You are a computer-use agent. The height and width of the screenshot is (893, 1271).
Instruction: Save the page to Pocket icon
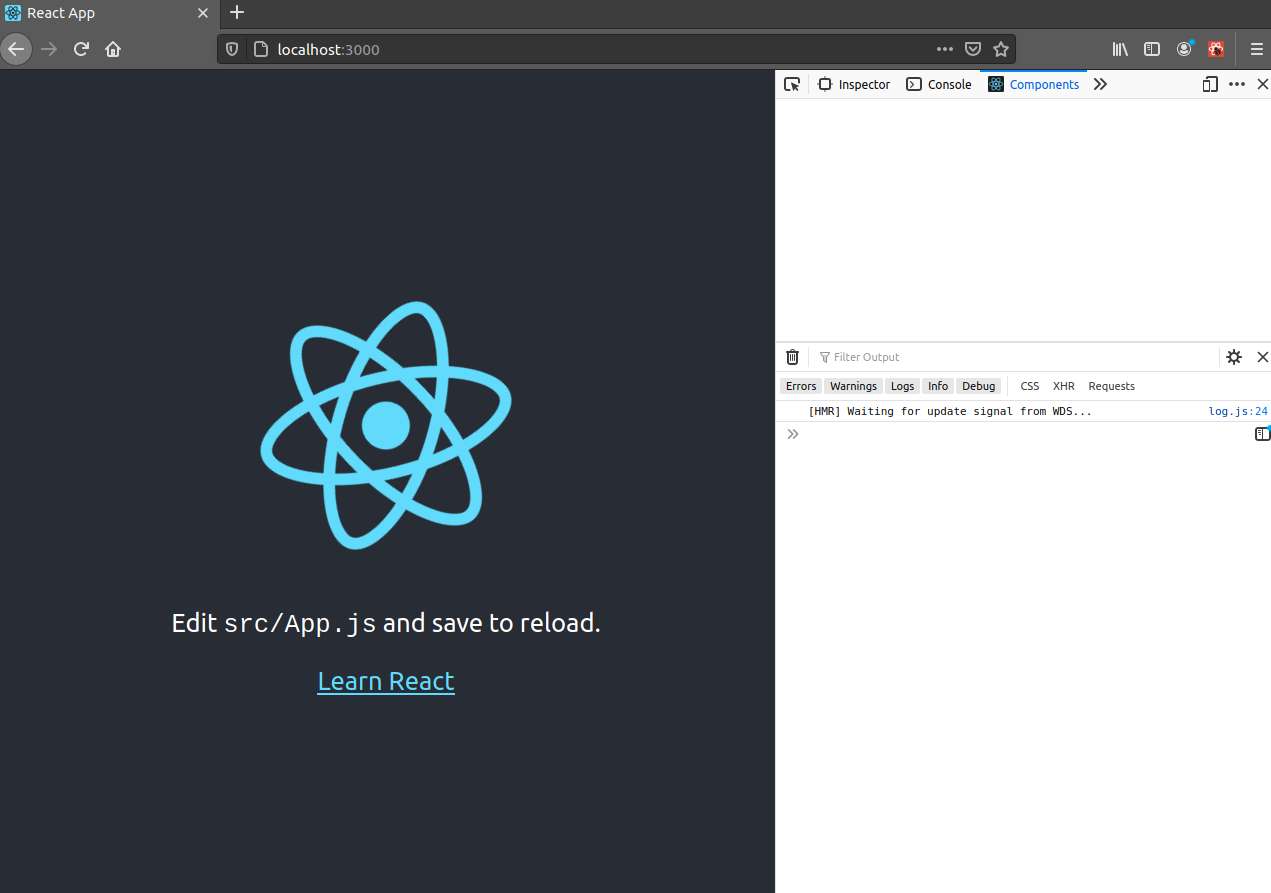973,49
